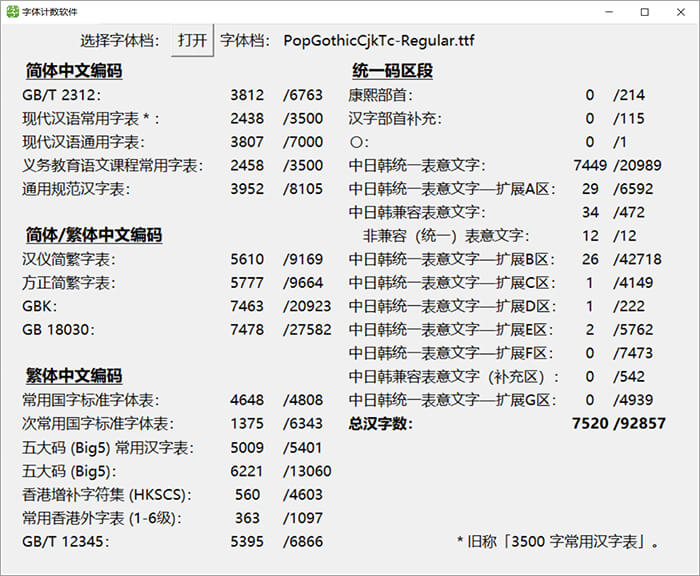The image size is (700, 576).
Task: Click the 常用国字标准字体表 label
Action: (x=91, y=400)
